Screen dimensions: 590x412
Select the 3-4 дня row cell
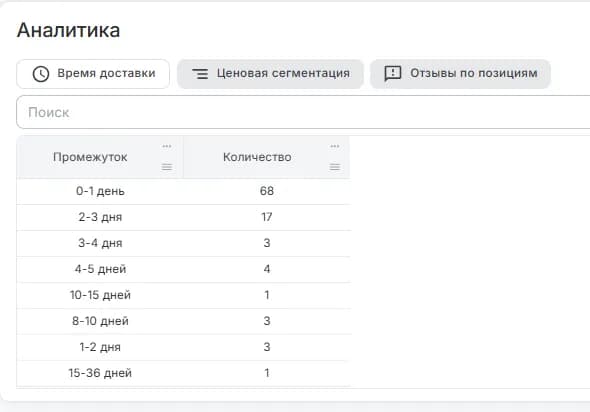coord(100,243)
